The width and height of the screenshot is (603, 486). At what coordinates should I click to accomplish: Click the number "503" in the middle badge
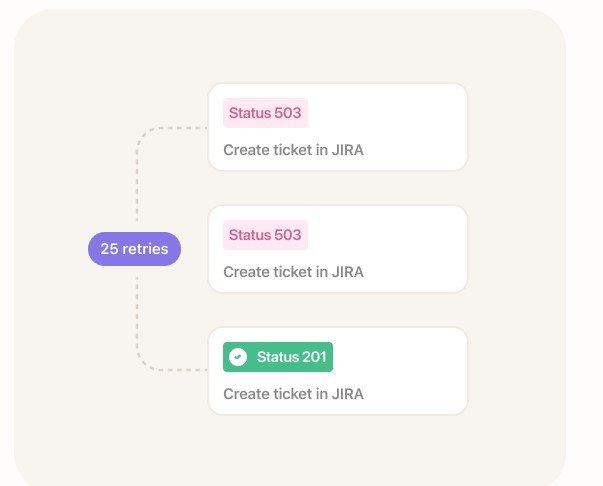(x=288, y=235)
